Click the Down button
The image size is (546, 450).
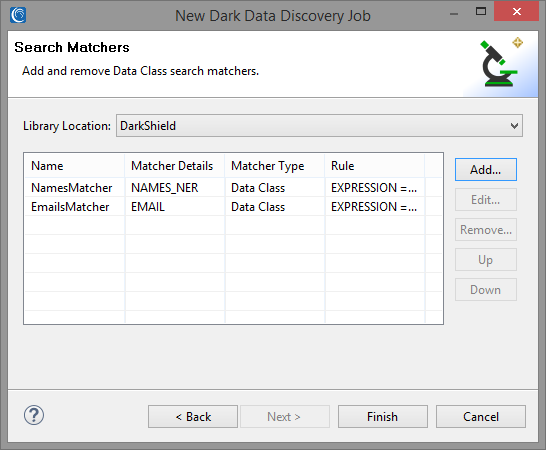pyautogui.click(x=485, y=289)
